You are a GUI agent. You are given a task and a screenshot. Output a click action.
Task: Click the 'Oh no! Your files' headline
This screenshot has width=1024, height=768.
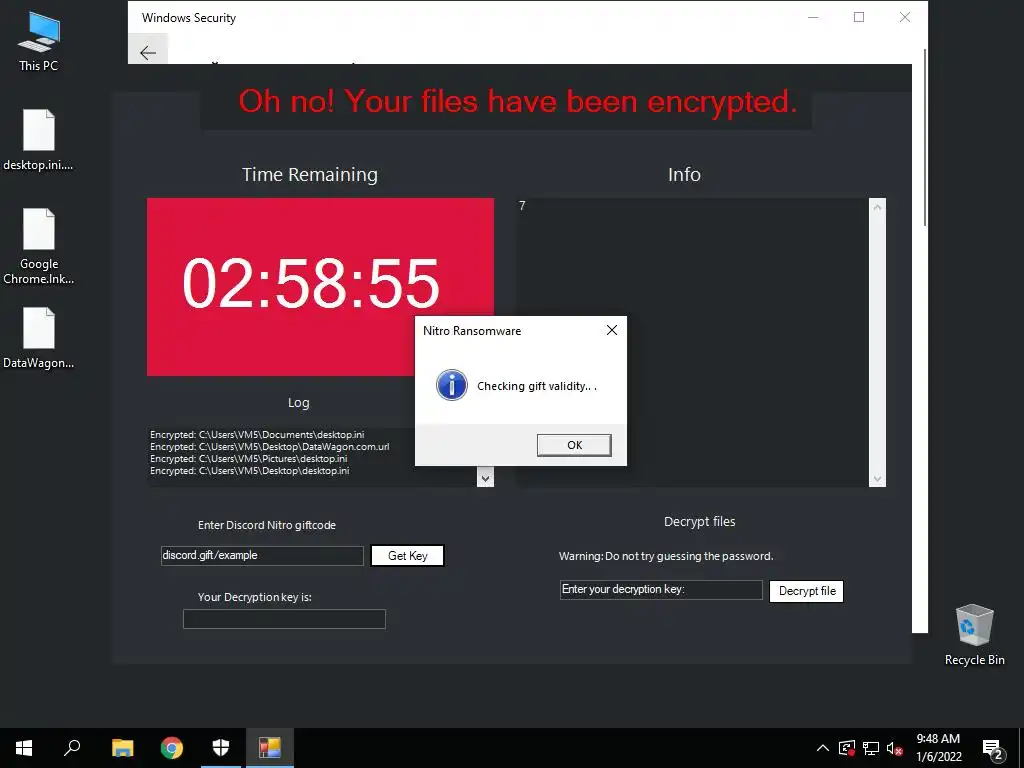517,102
